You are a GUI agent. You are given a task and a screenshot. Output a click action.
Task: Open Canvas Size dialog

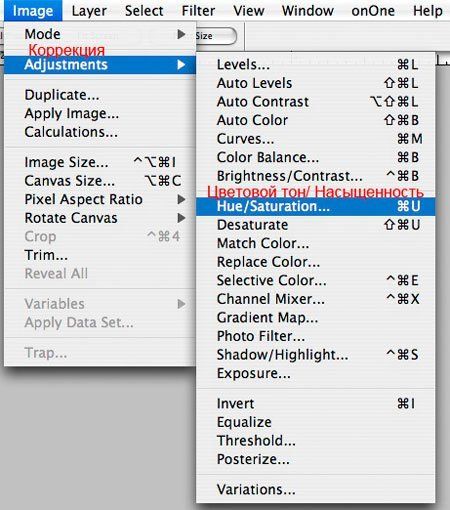coord(100,181)
